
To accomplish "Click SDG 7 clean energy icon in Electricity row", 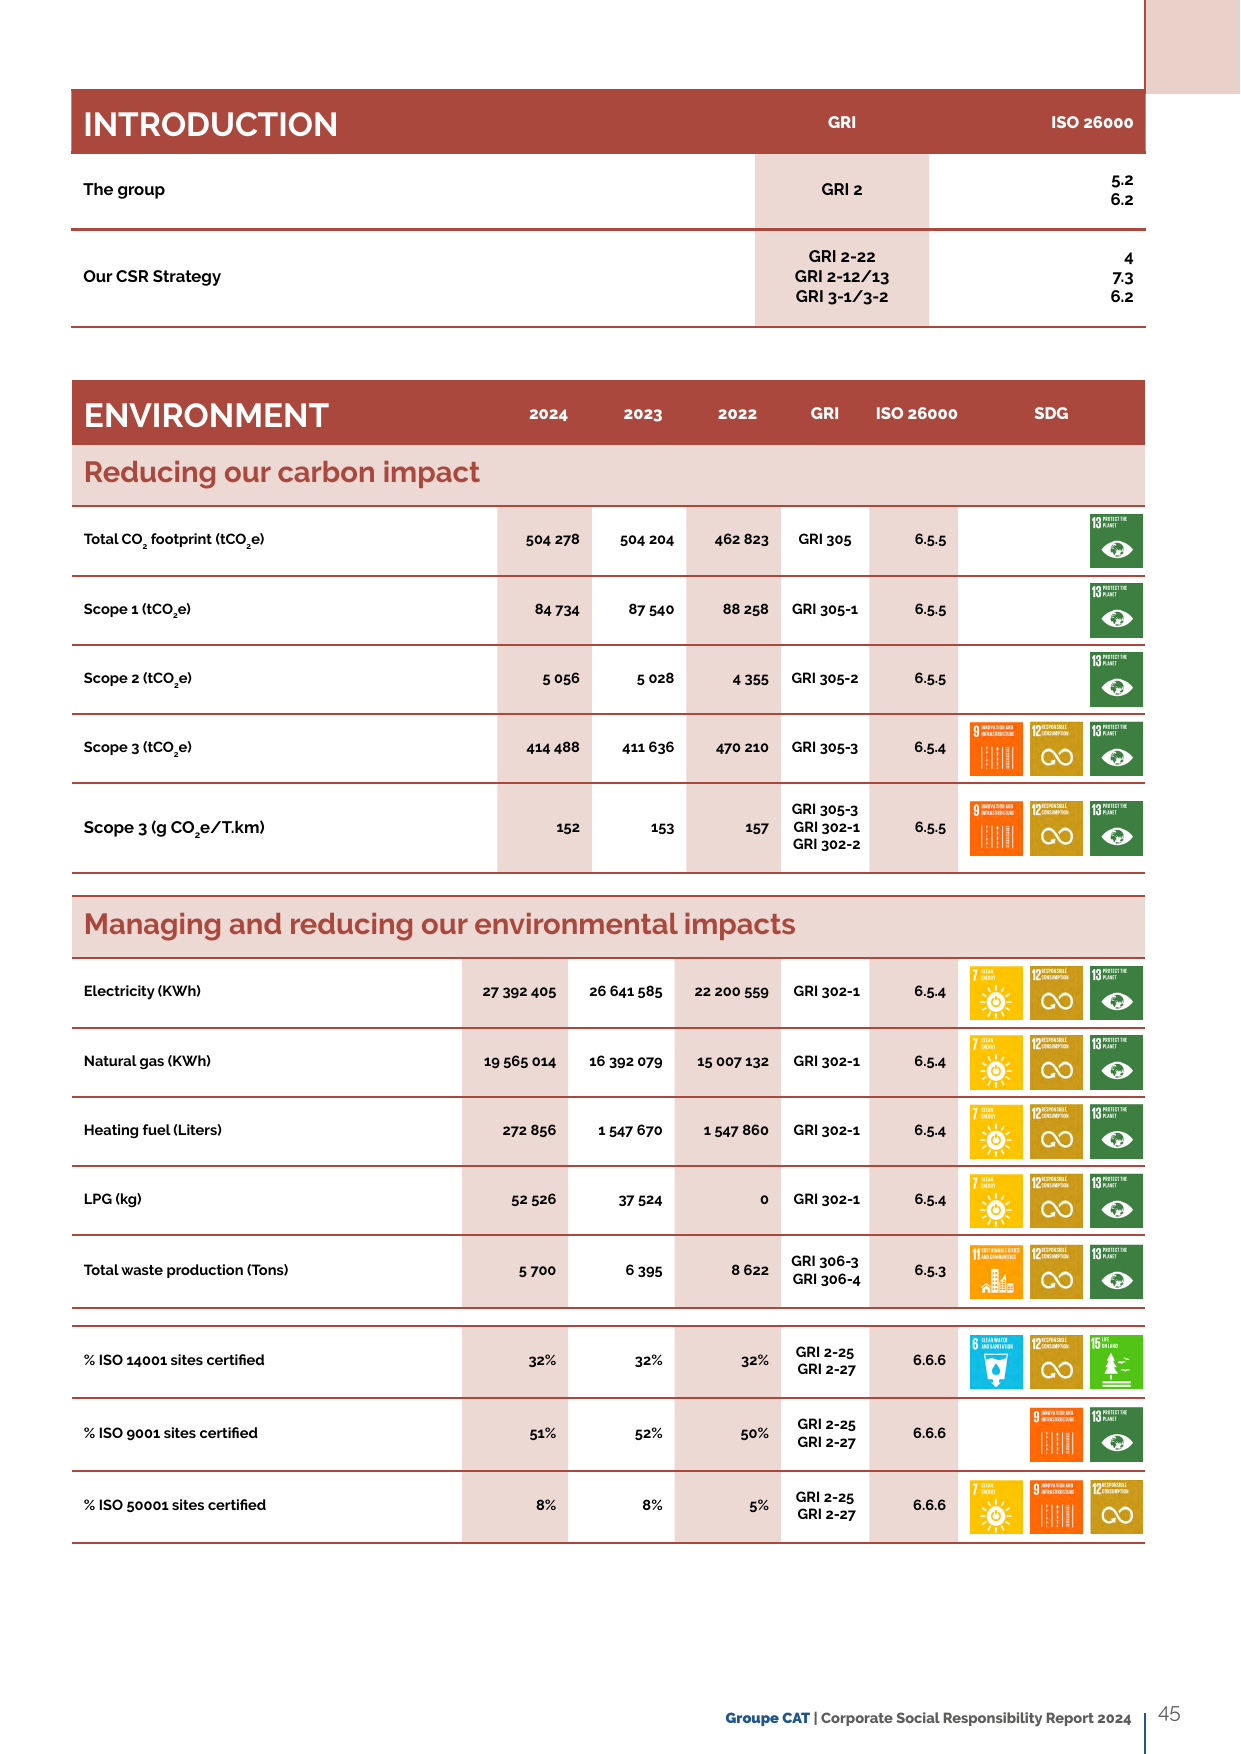I will point(997,993).
